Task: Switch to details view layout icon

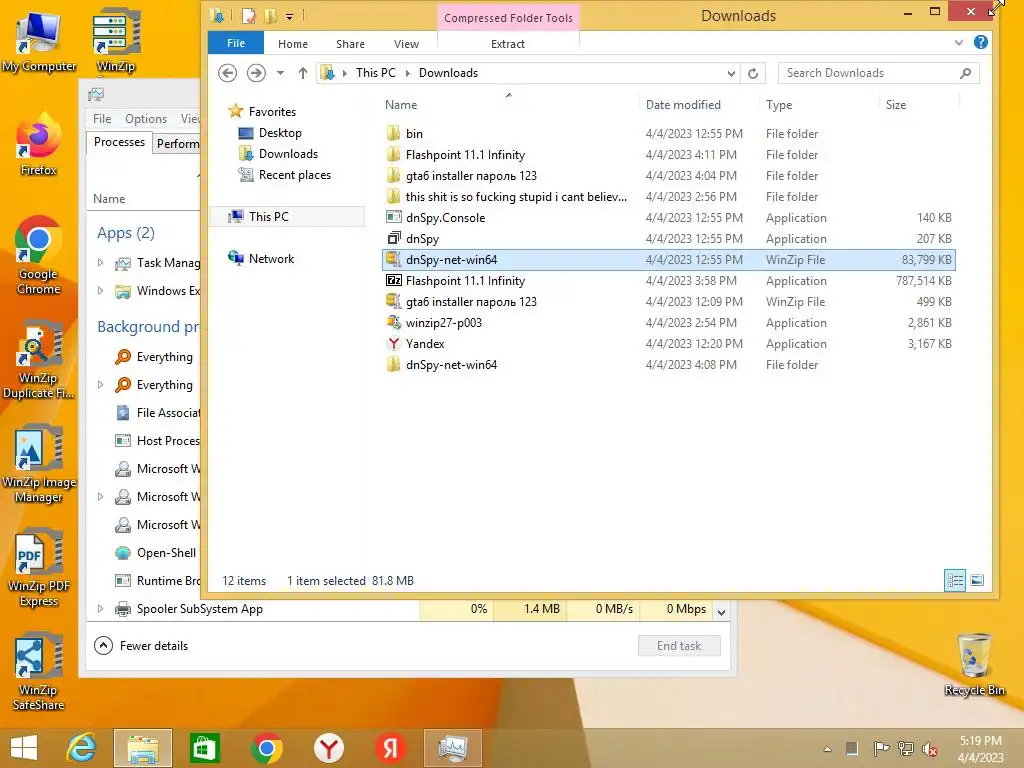Action: click(955, 581)
